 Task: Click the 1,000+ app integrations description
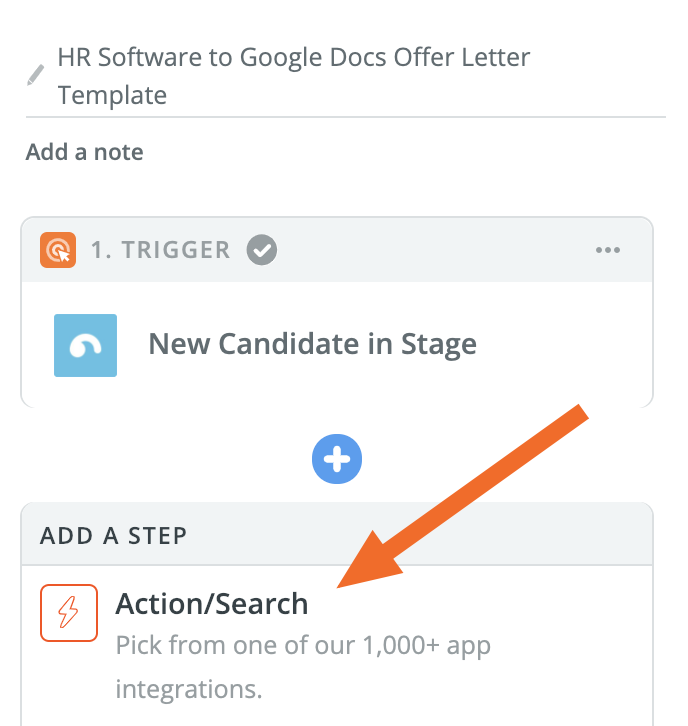coord(303,667)
